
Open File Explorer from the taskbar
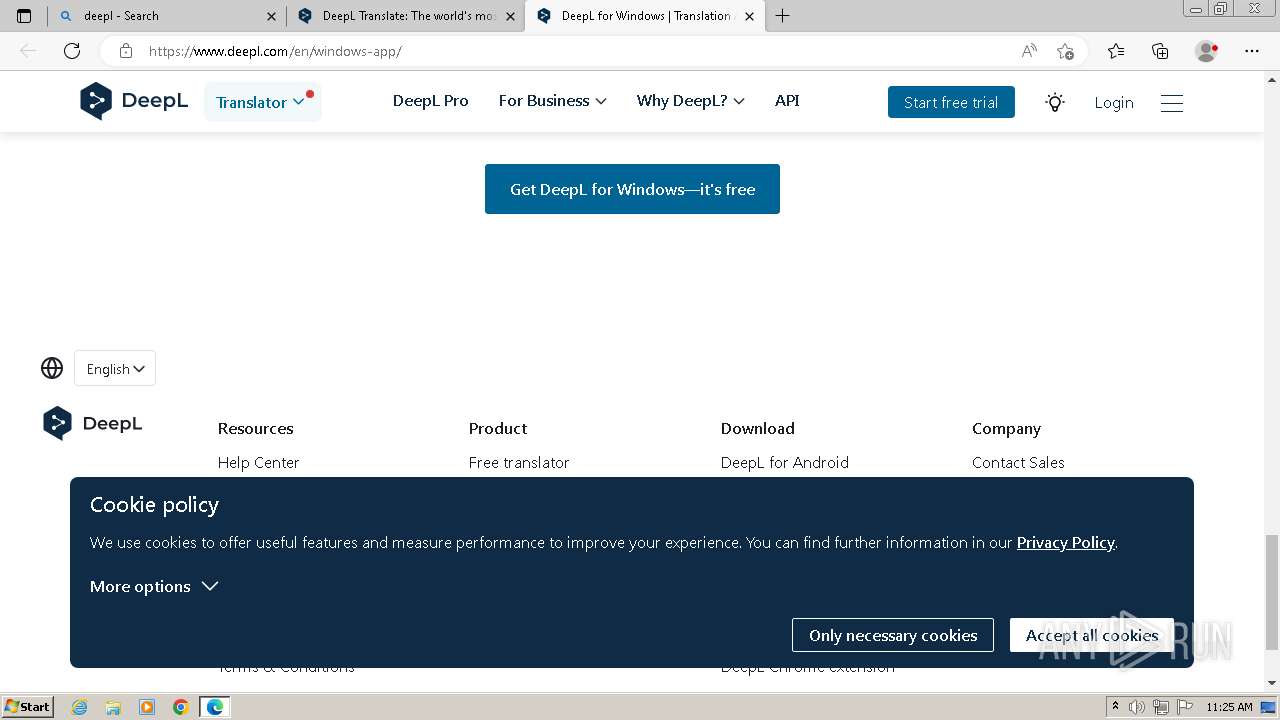click(113, 707)
